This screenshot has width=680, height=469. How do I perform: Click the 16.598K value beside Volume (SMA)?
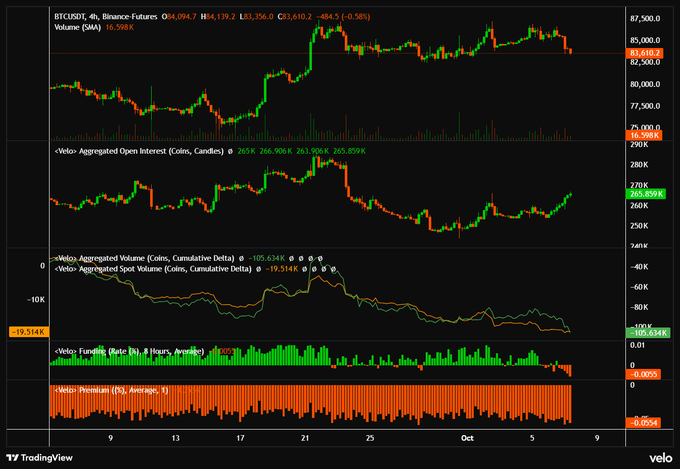pyautogui.click(x=120, y=27)
